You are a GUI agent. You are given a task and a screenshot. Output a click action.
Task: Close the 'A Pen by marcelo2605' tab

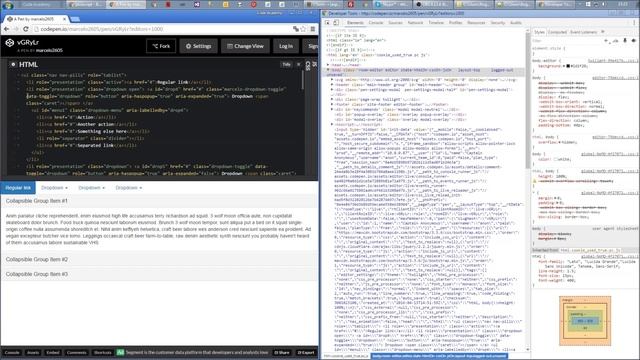(x=64, y=19)
